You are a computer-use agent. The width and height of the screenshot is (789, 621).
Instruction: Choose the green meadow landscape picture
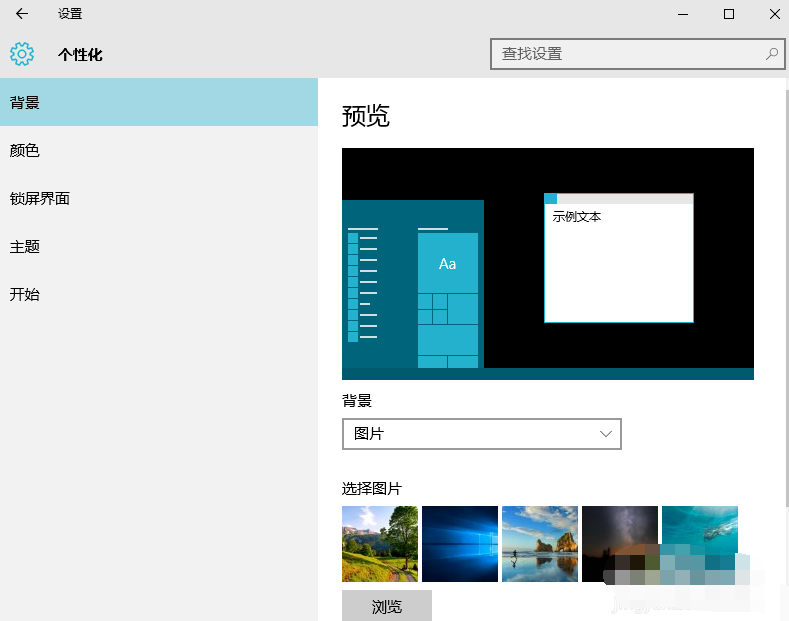380,544
